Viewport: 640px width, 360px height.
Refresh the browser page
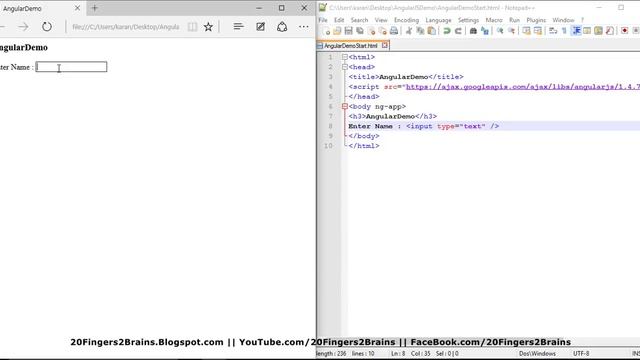[x=47, y=27]
